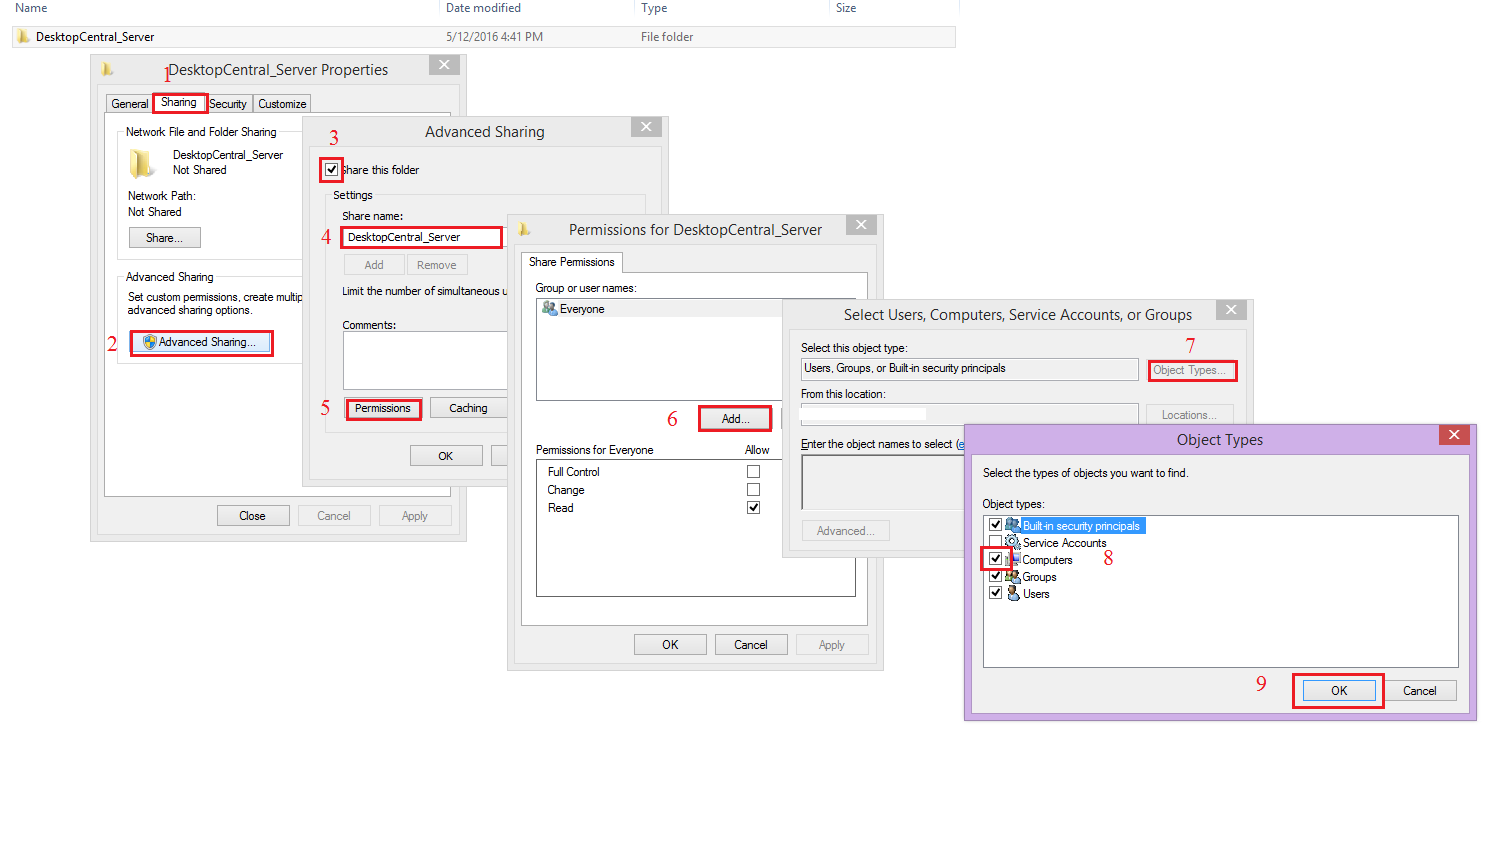The image size is (1499, 853).
Task: Select DesktopCentral_Server folder name in file list
Action: pos(95,37)
